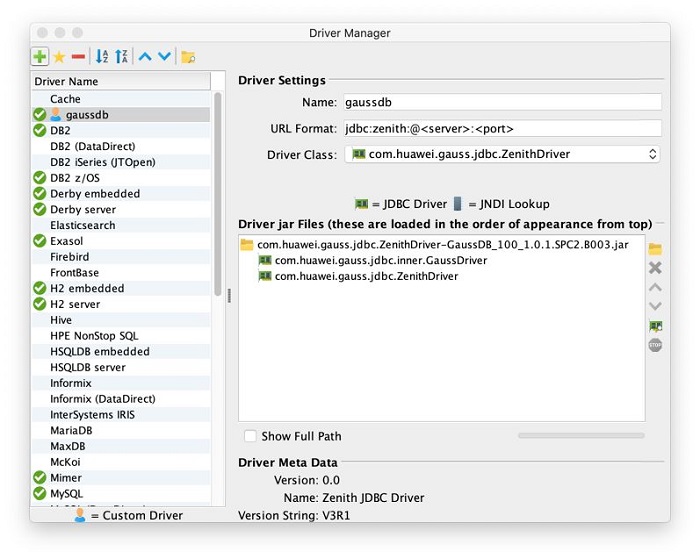Viewport: 700px width, 559px height.
Task: Open the Driver Class dropdown
Action: (x=502, y=154)
